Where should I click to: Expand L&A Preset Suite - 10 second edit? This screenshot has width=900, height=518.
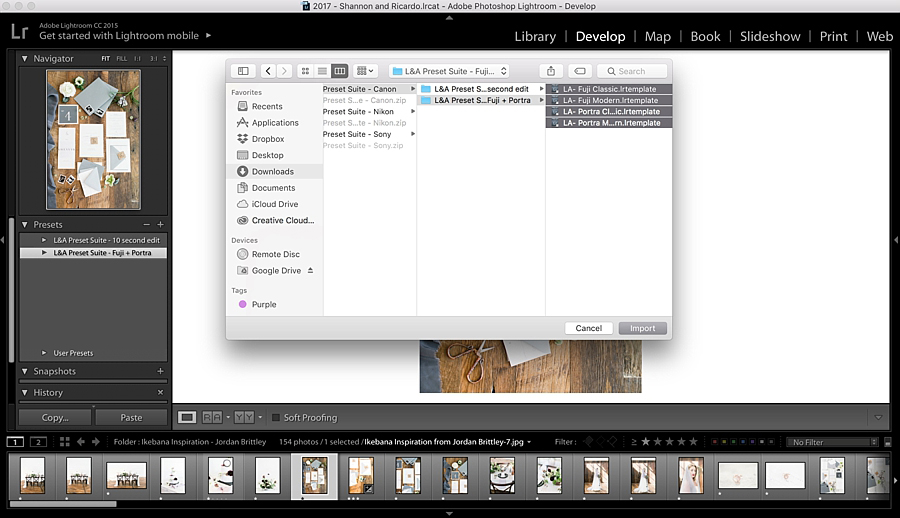point(44,240)
